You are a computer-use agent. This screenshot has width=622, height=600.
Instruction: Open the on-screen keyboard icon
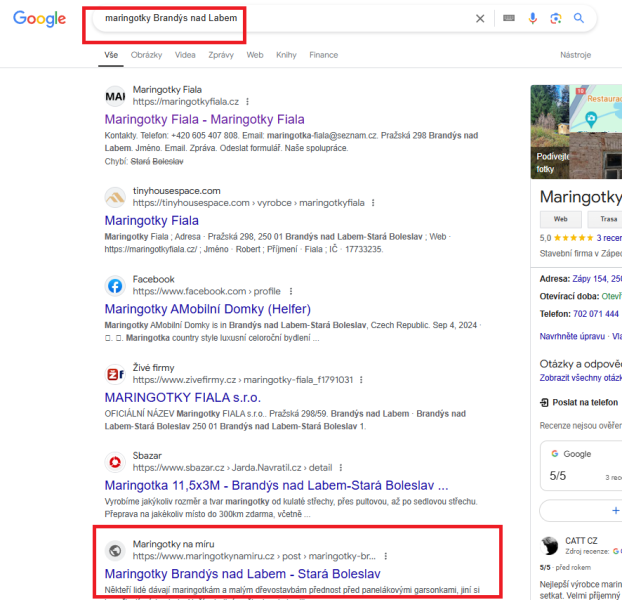click(509, 18)
